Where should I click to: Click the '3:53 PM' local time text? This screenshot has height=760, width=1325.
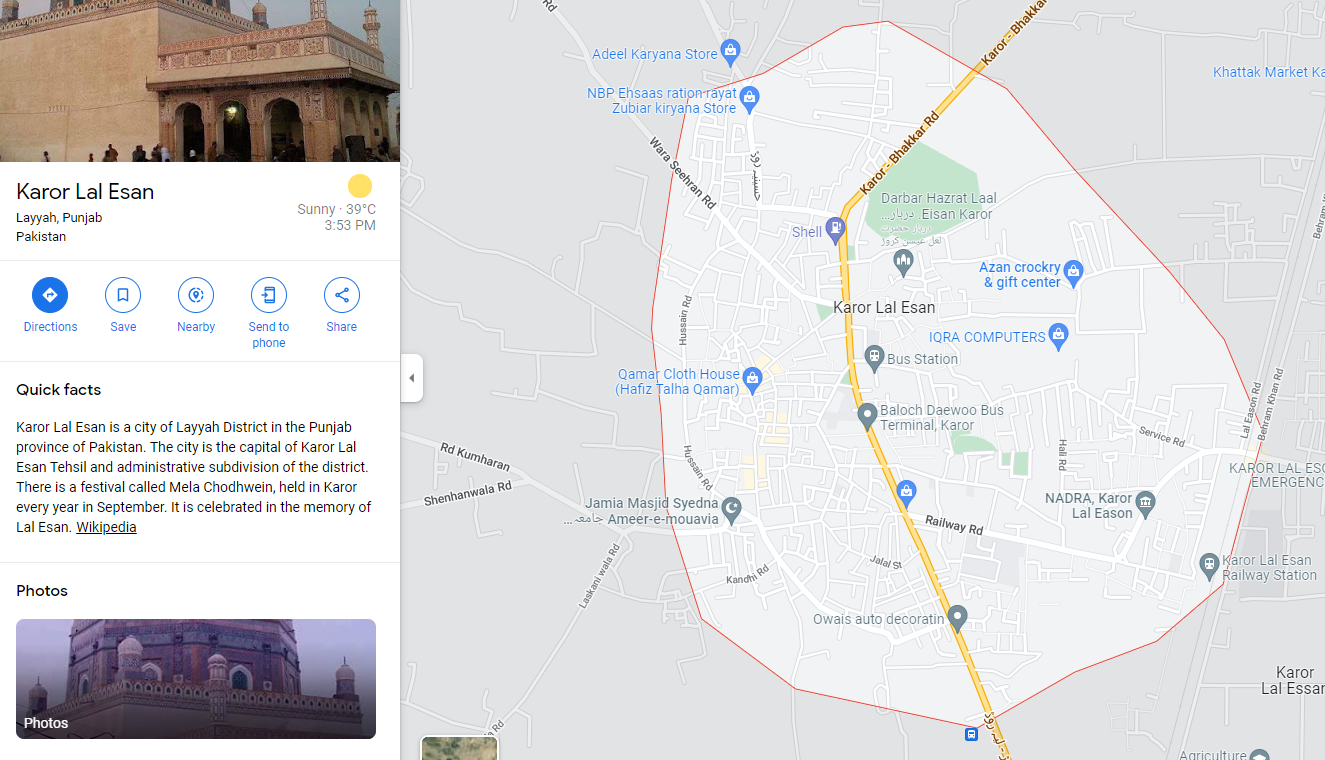pyautogui.click(x=350, y=225)
